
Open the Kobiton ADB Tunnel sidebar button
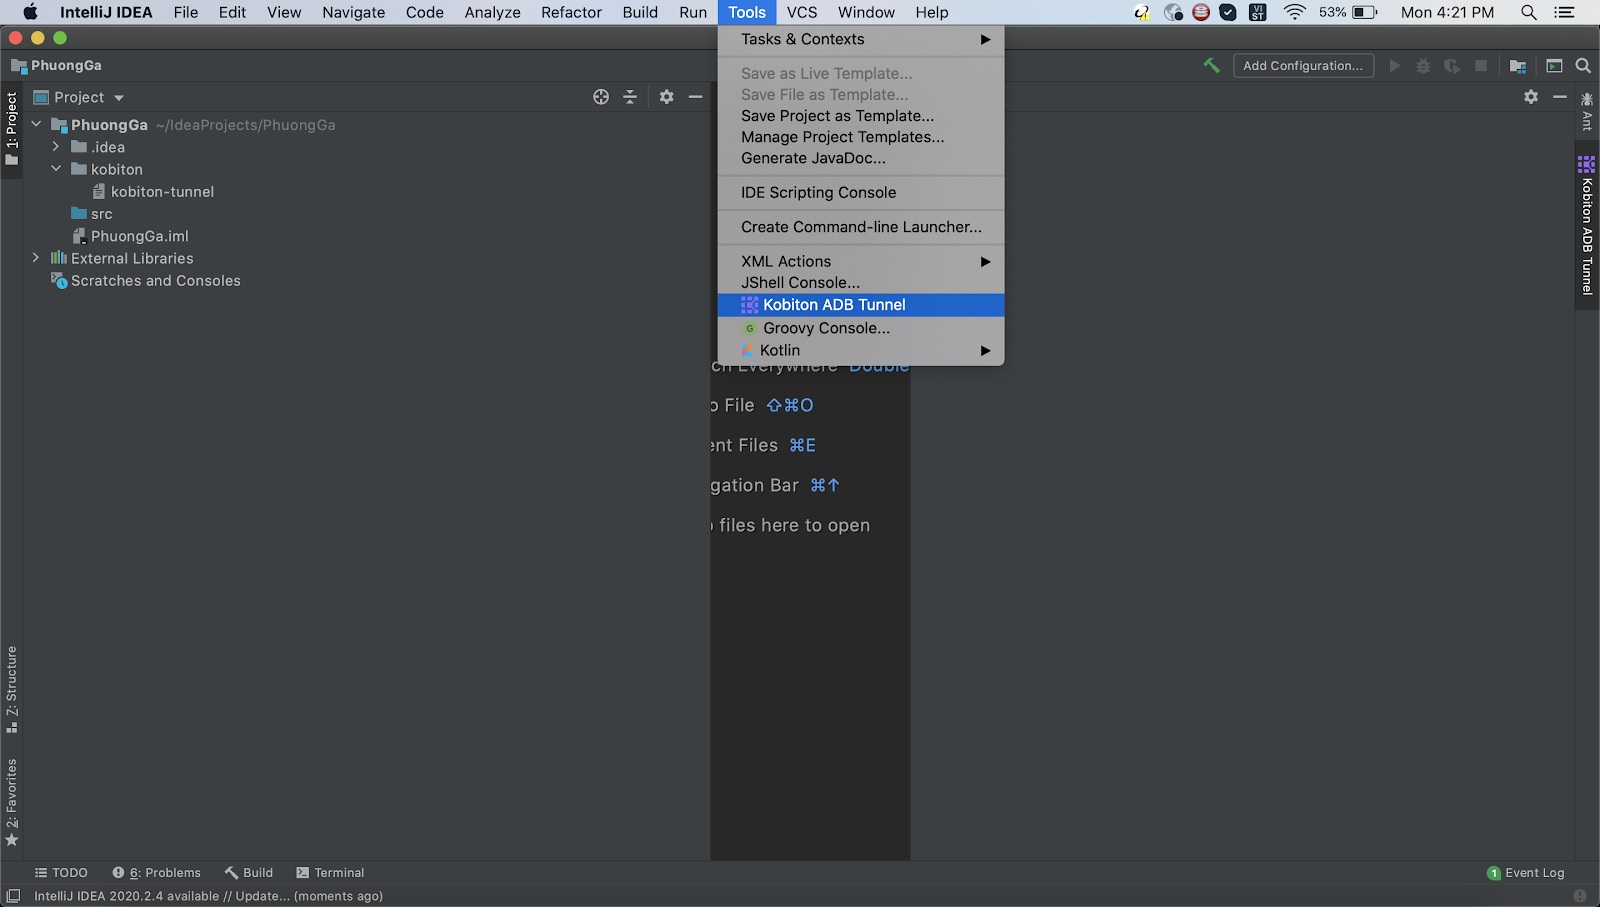pyautogui.click(x=1586, y=230)
